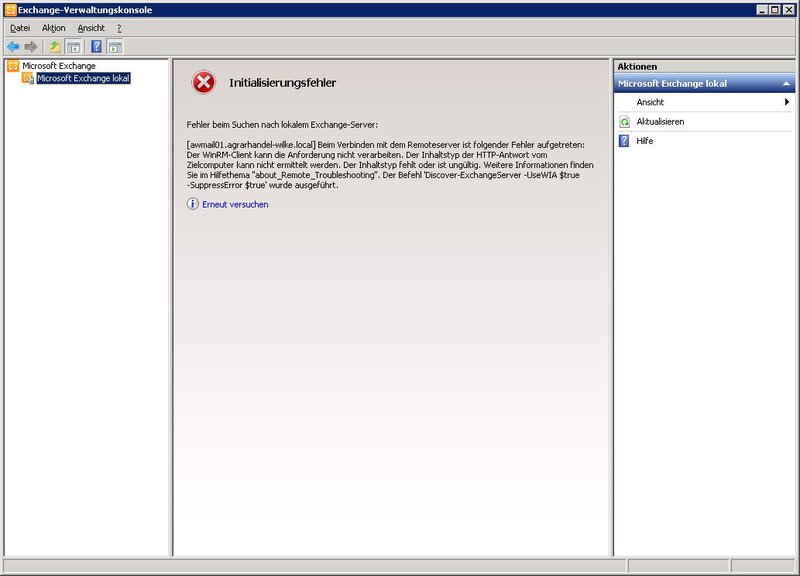Click the 'Fehler beim Suchen nach lokalem Exchange-Server:' line
This screenshot has width=800, height=576.
point(282,124)
